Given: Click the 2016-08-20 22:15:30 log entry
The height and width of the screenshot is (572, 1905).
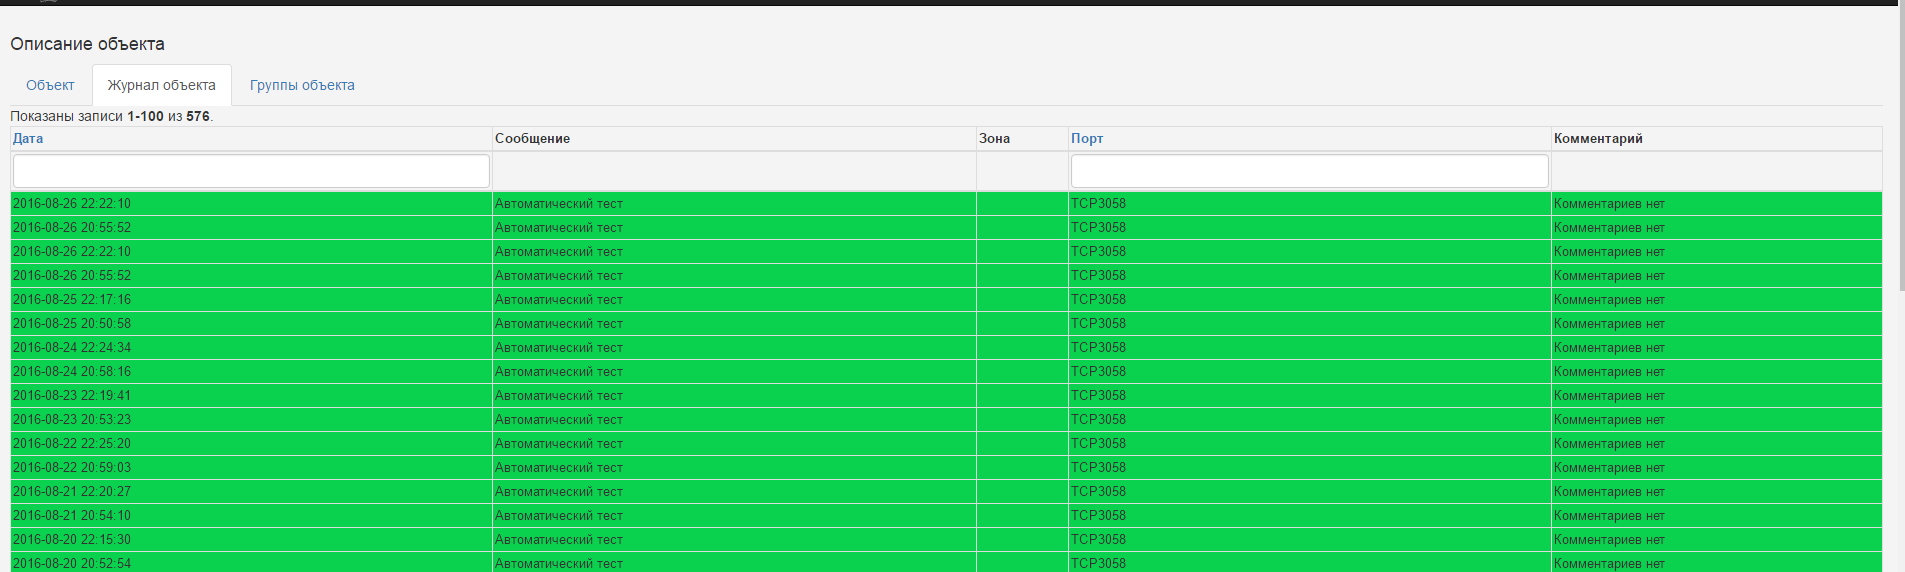Looking at the screenshot, I should pyautogui.click(x=72, y=539).
